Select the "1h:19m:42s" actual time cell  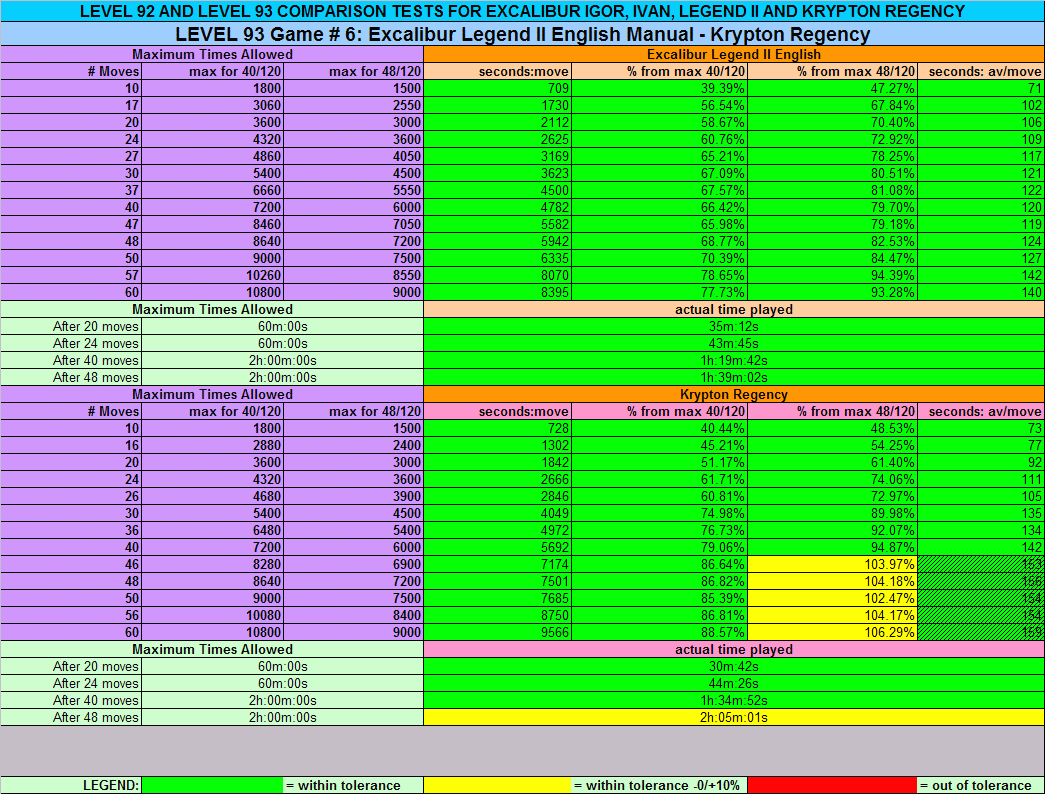[x=734, y=361]
